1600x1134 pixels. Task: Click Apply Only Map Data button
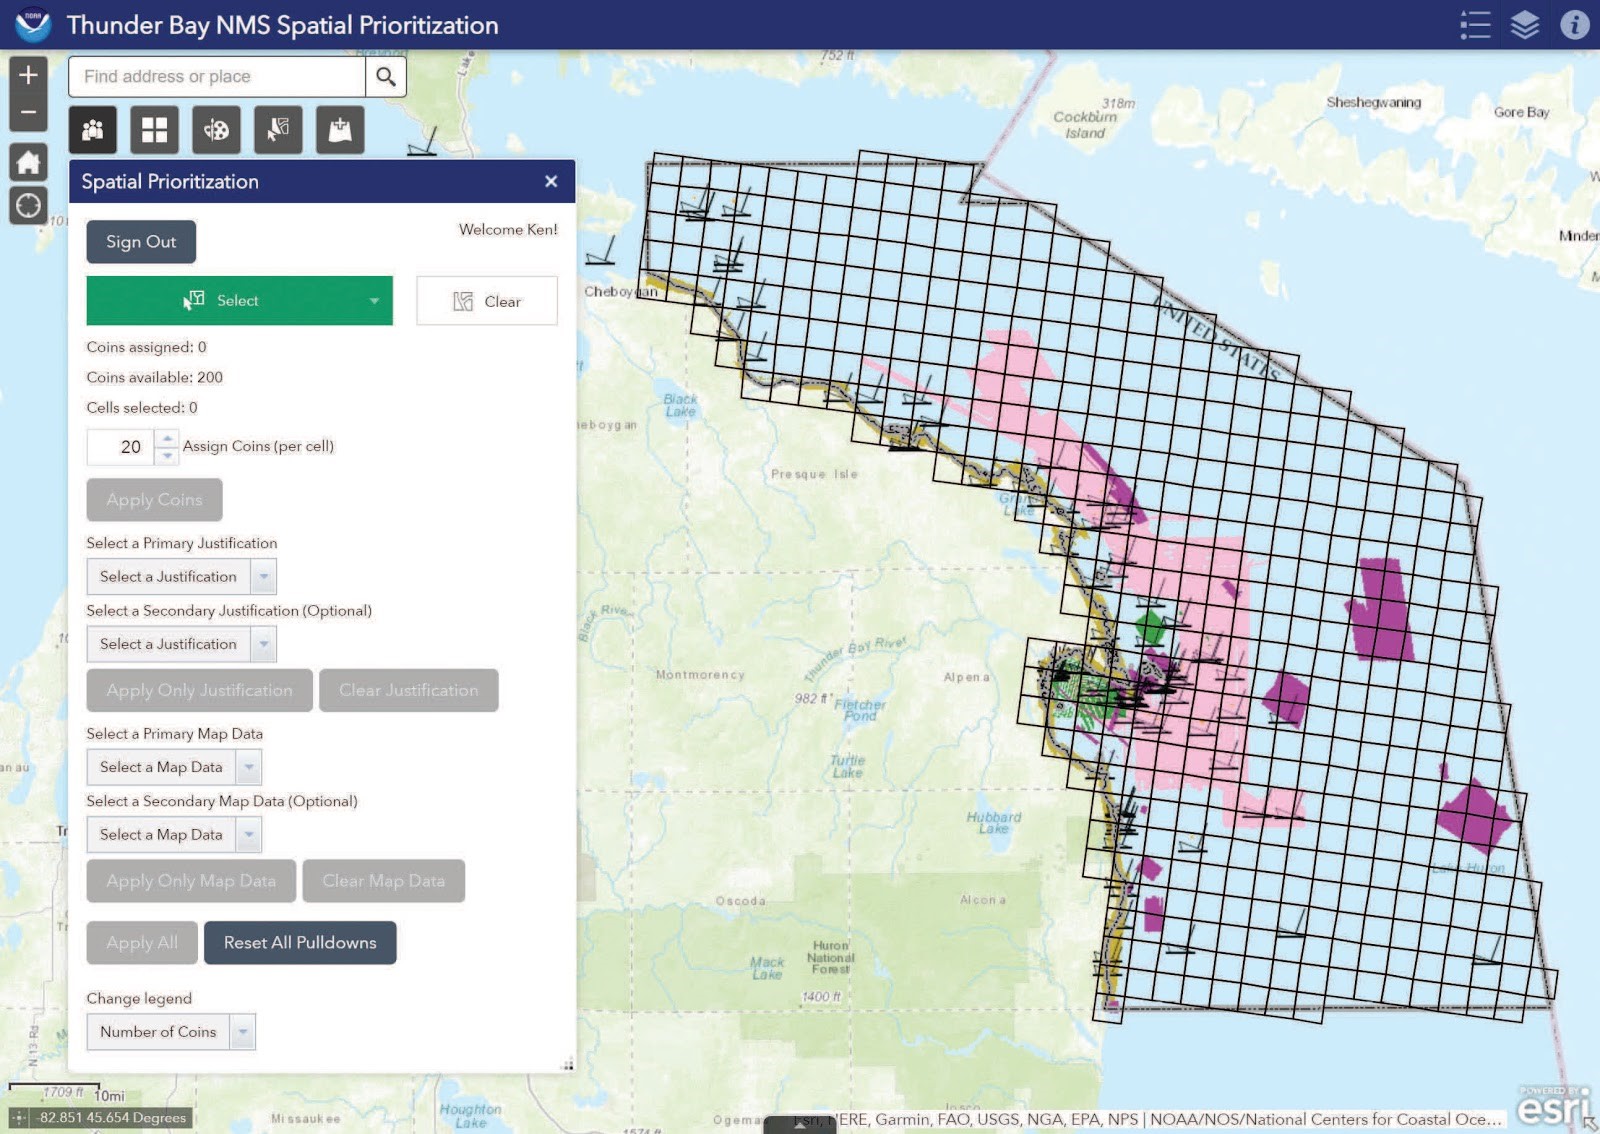(191, 881)
